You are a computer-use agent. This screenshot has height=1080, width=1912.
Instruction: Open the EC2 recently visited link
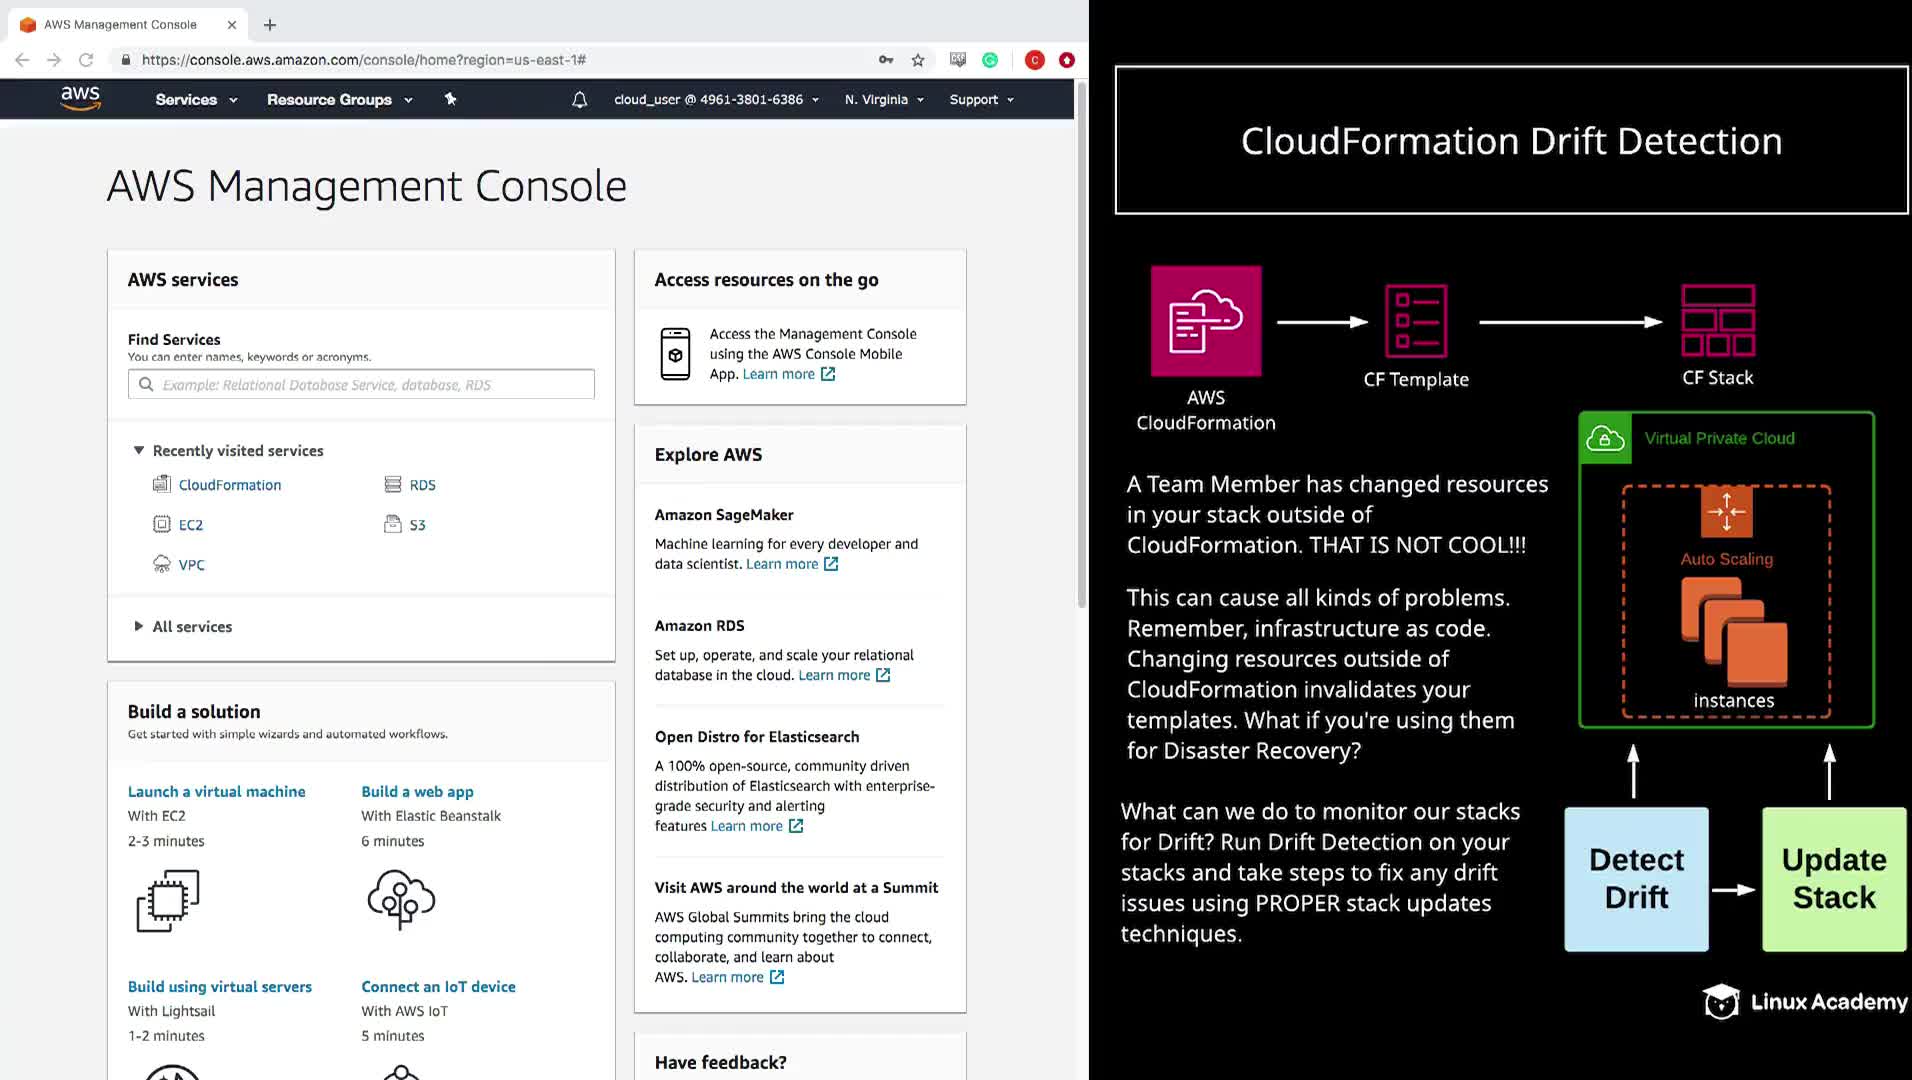(190, 525)
